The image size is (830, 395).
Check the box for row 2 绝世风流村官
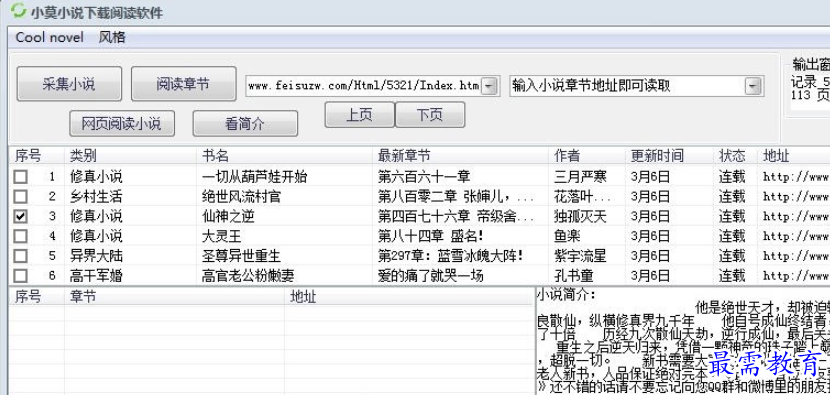21,197
